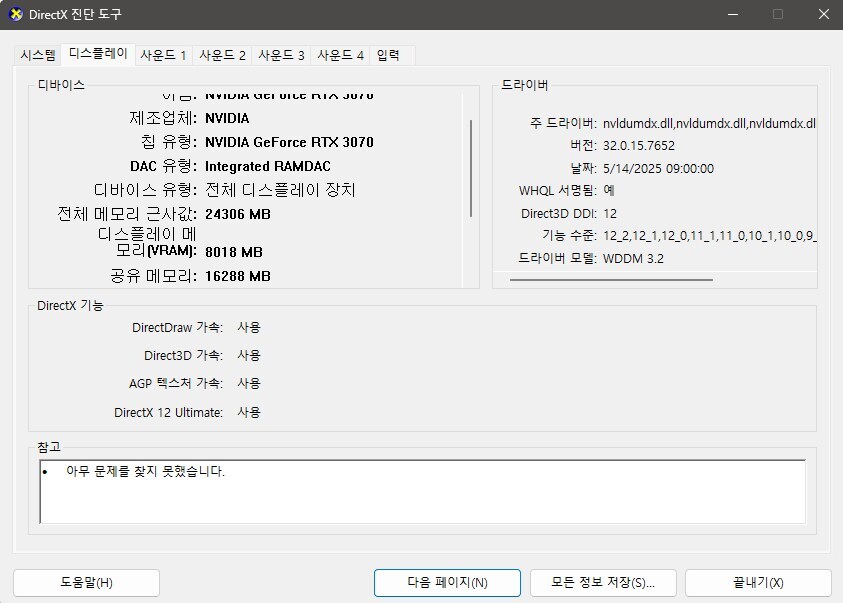Switch to the 시스템 tab

(x=38, y=56)
